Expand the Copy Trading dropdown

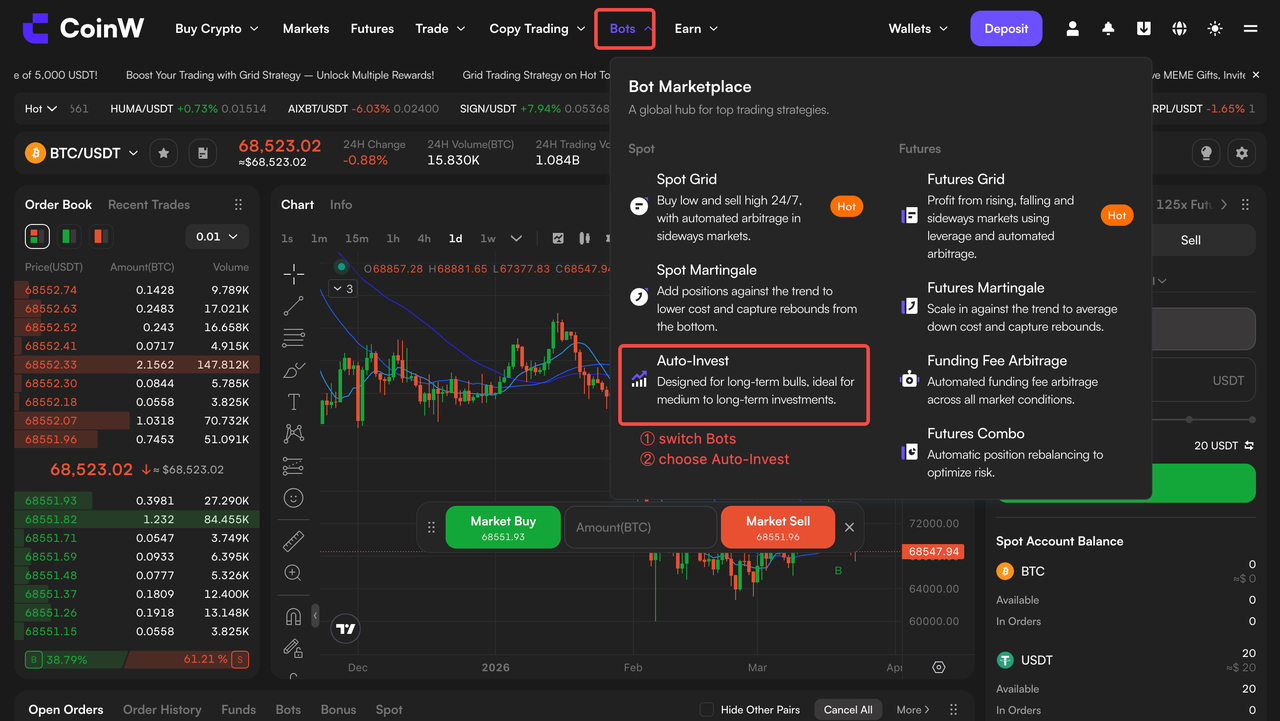pyautogui.click(x=538, y=29)
